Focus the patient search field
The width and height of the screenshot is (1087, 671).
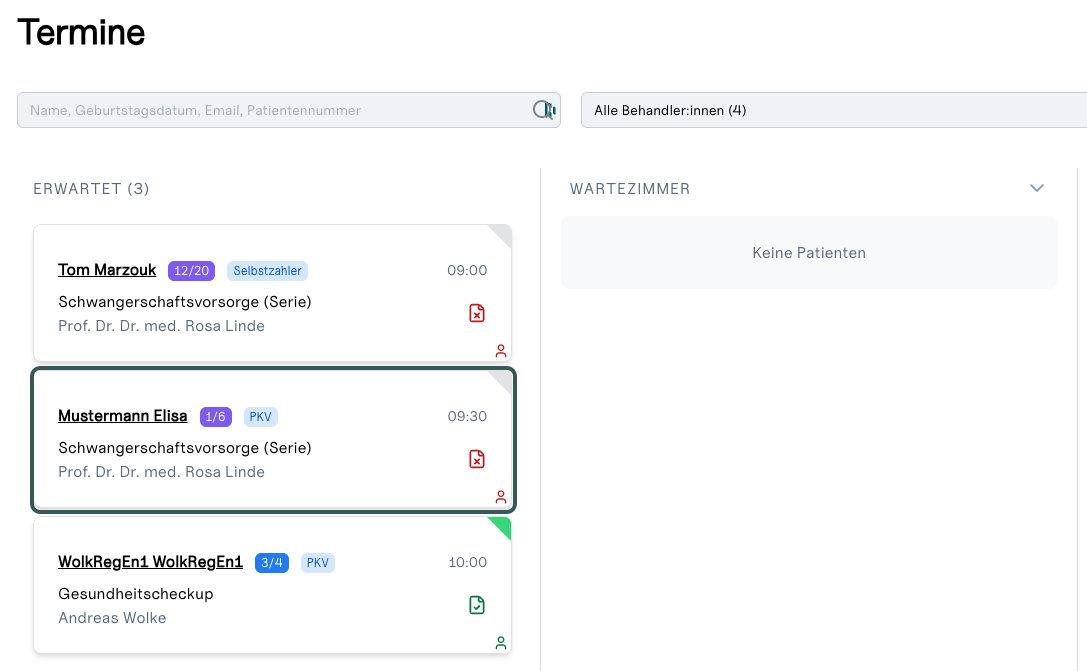(288, 110)
